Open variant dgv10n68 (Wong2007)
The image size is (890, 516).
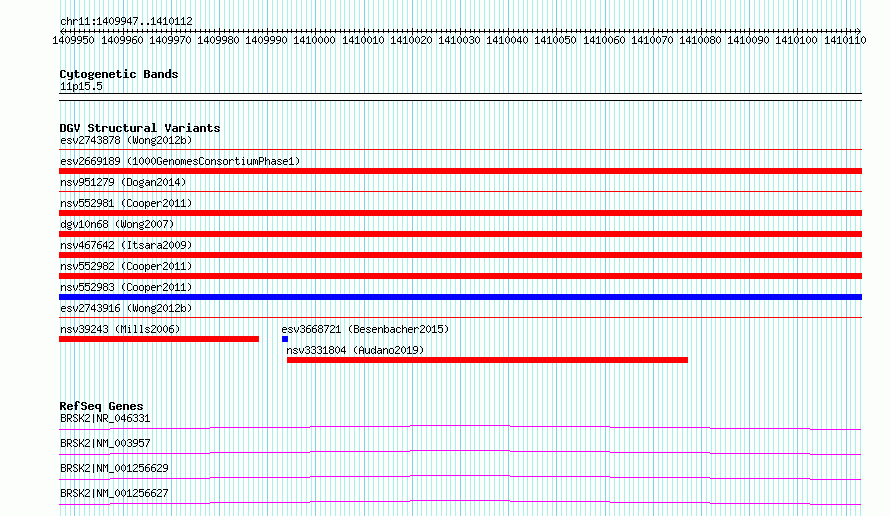tap(117, 224)
